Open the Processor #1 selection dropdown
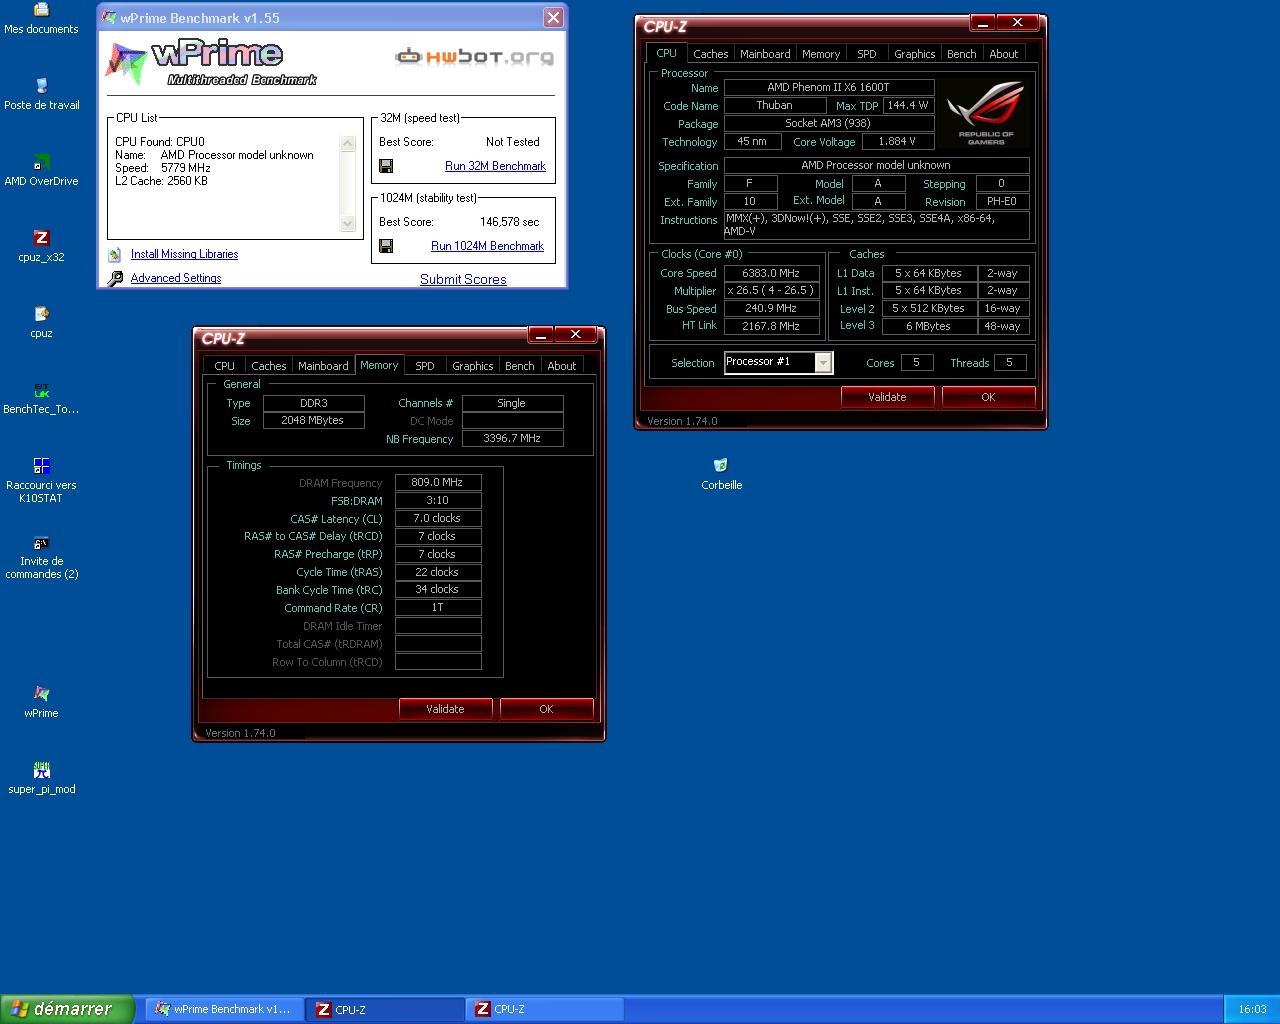The height and width of the screenshot is (1024, 1280). (x=823, y=362)
